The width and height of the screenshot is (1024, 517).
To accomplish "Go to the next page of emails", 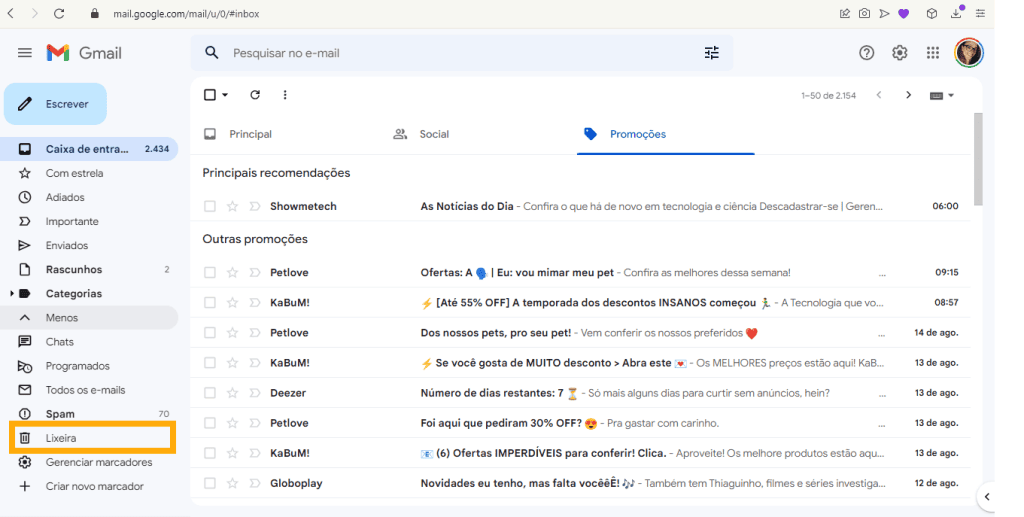I will [x=908, y=95].
